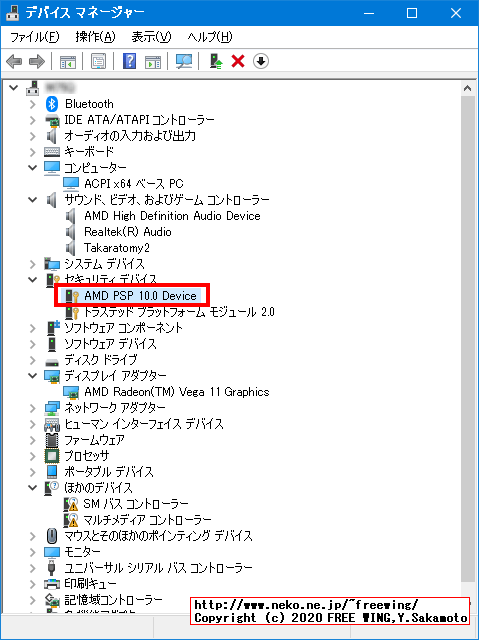This screenshot has height=640, width=479.
Task: Expand the ソフトウェア コンポーネント node
Action: click(33, 328)
